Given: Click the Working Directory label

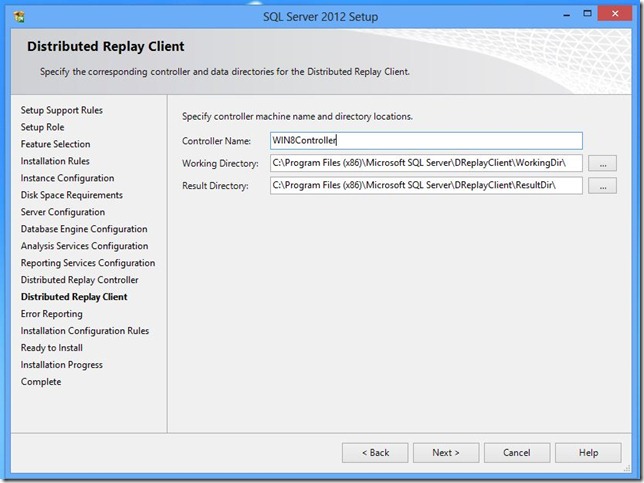Looking at the screenshot, I should 220,163.
